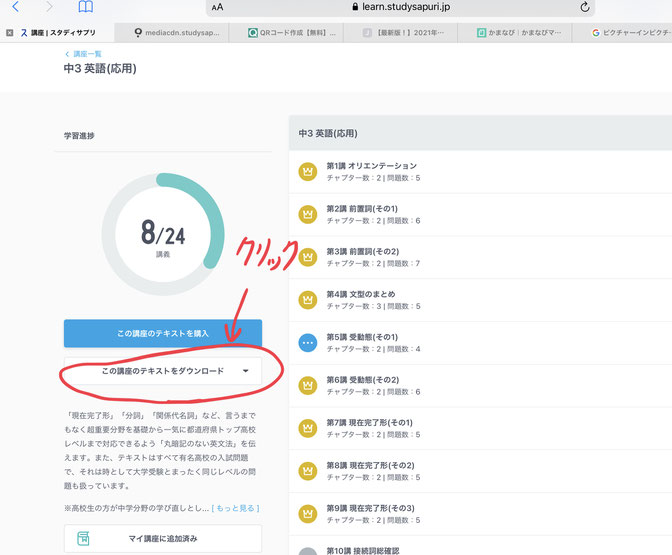Click the learn.studysapuri.jp address bar
The width and height of the screenshot is (672, 555).
click(x=400, y=7)
